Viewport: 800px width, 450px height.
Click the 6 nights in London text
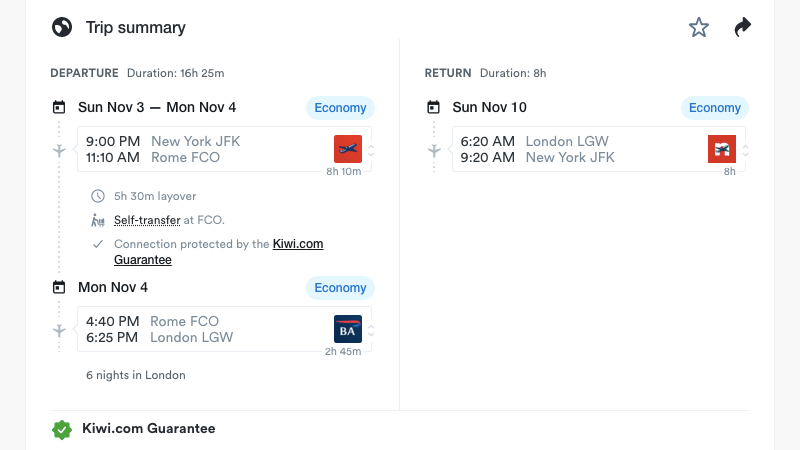[x=136, y=375]
